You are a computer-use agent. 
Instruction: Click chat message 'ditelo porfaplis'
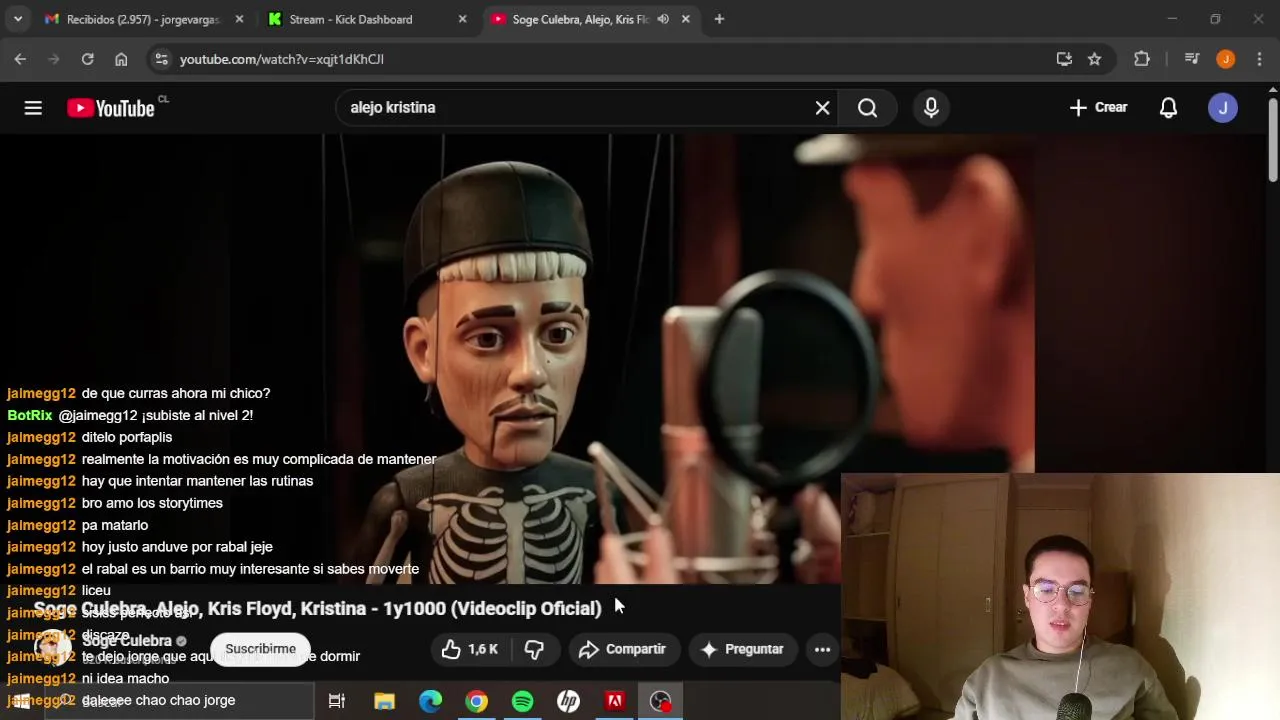click(127, 437)
